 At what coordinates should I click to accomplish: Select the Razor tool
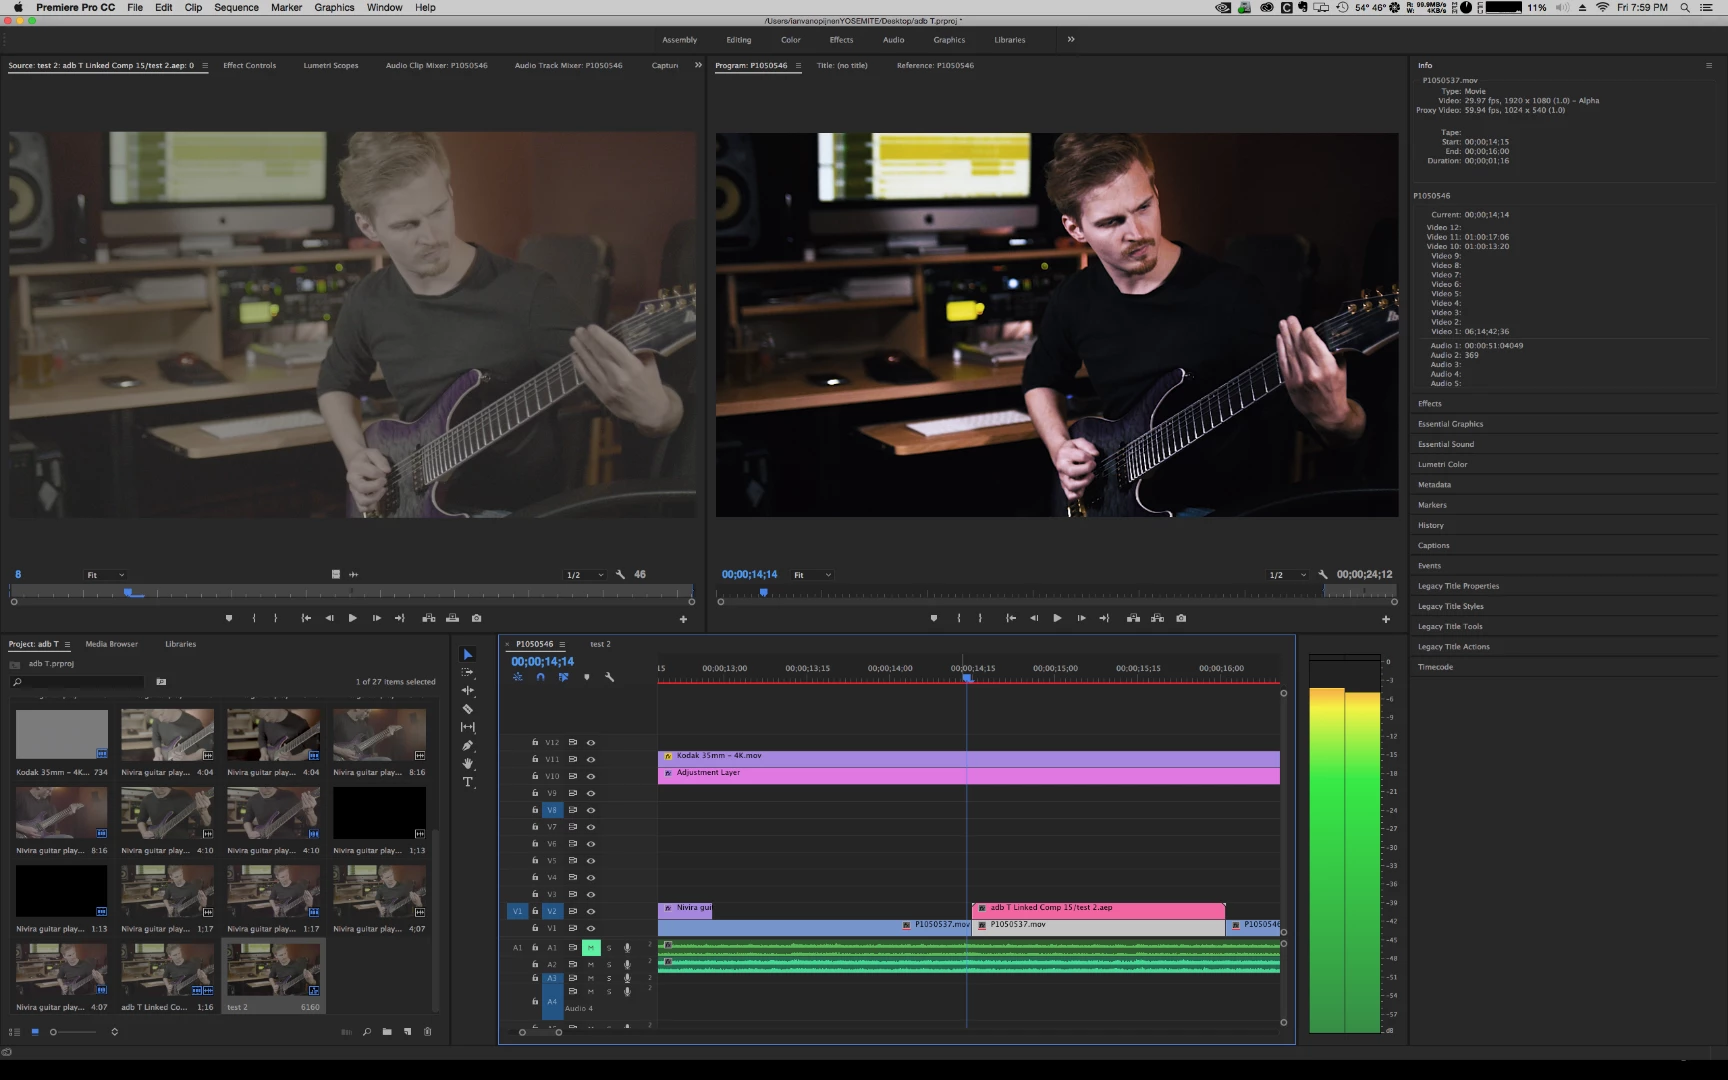pos(467,709)
